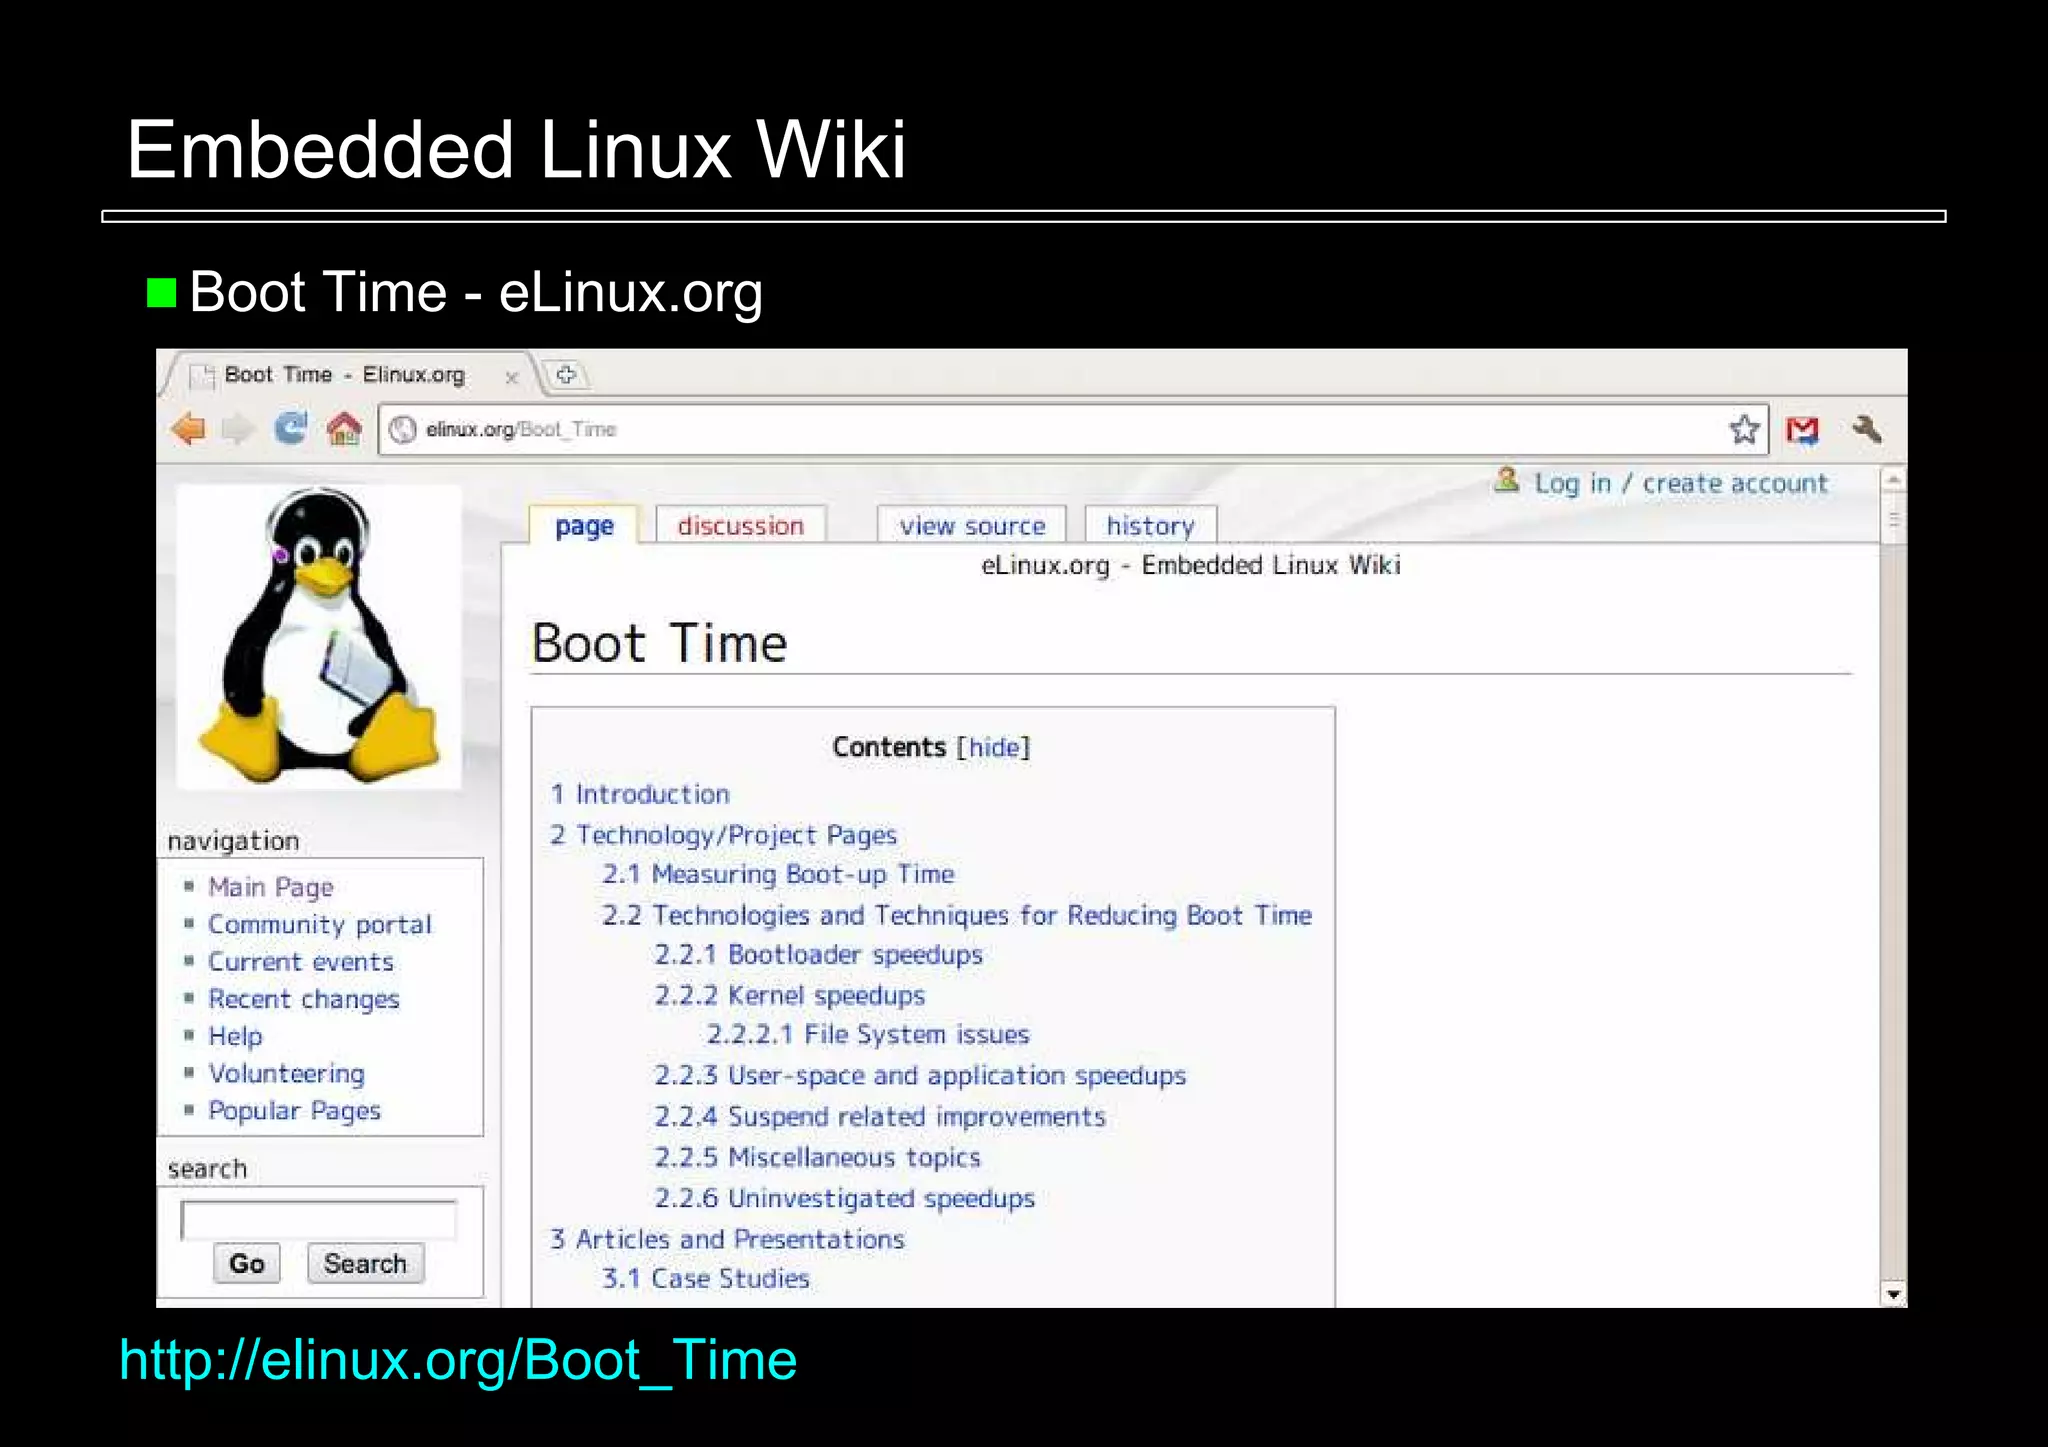Go to the browser home page icon
The height and width of the screenshot is (1447, 2048).
(x=344, y=429)
